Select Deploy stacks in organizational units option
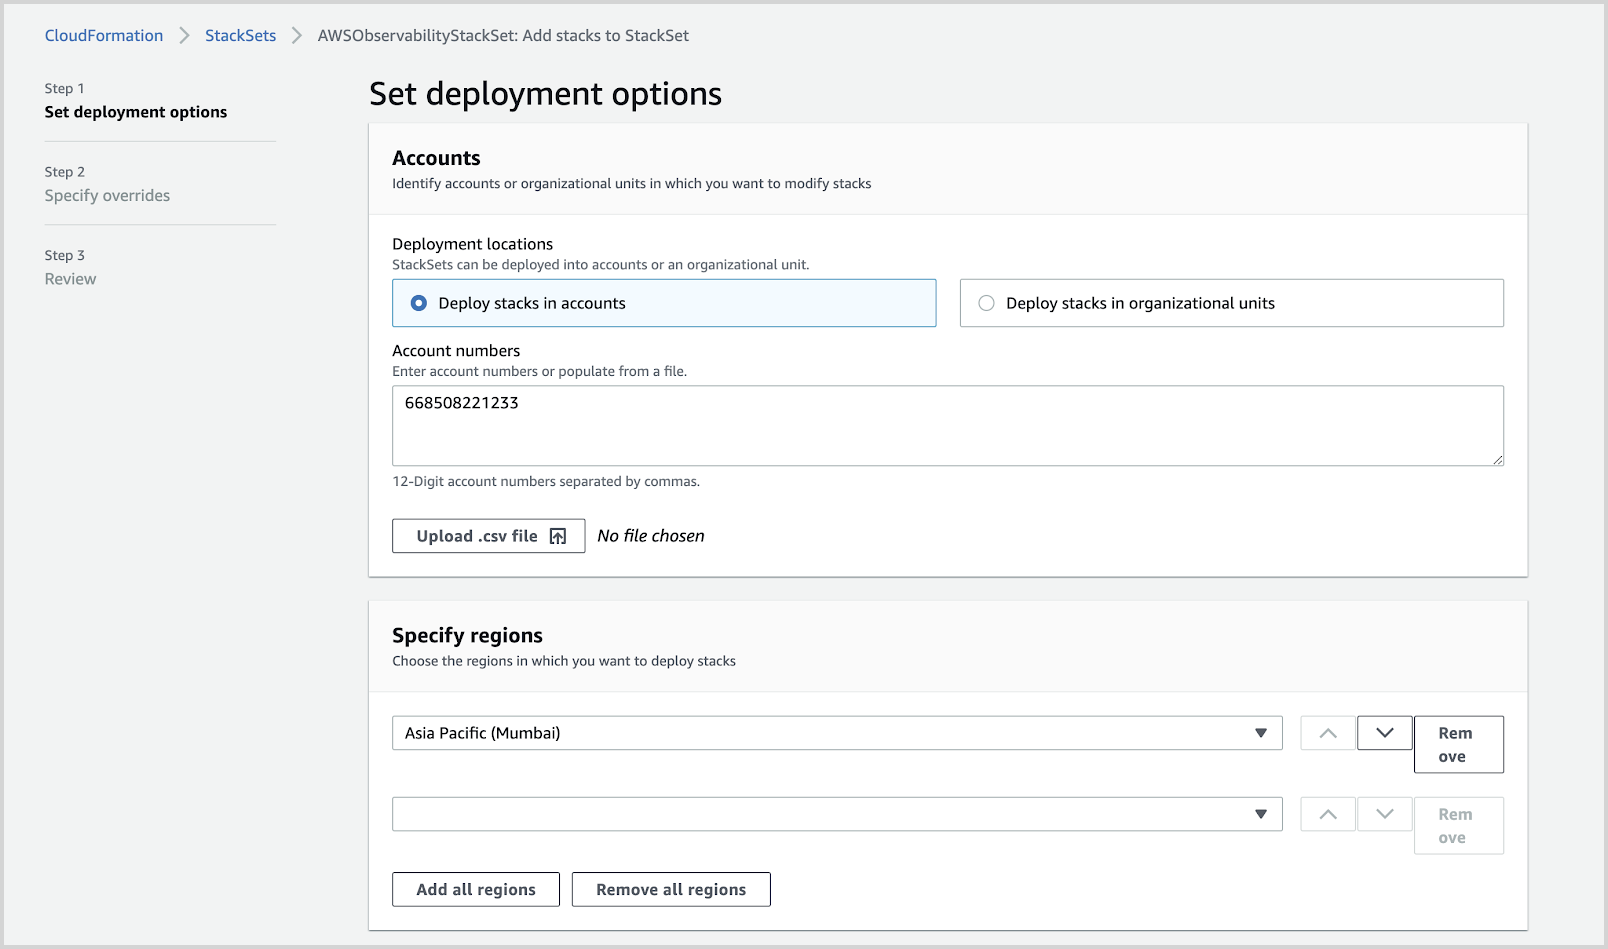 986,303
